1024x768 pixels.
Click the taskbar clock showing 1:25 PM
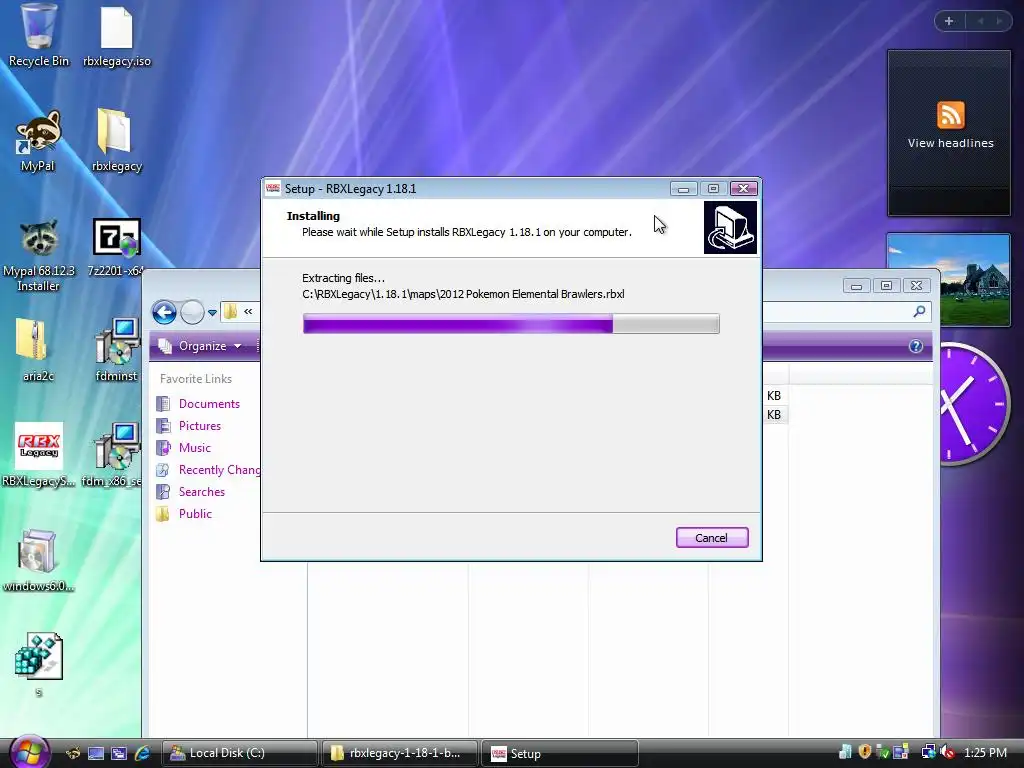pyautogui.click(x=985, y=753)
